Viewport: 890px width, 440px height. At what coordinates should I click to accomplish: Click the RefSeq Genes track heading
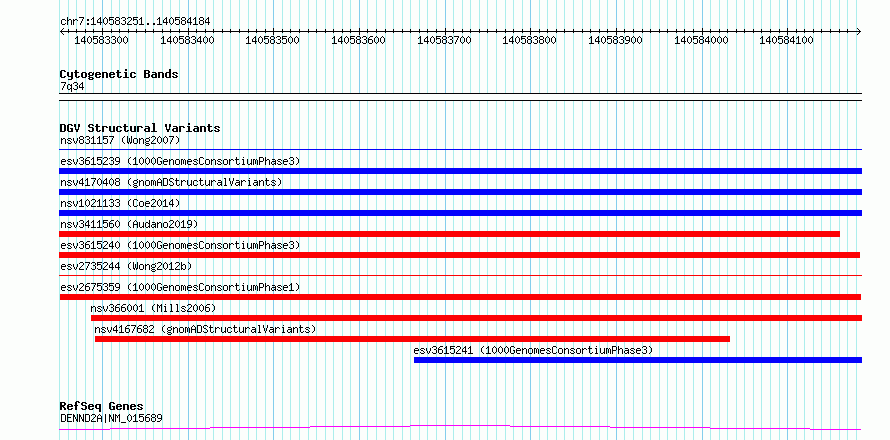101,406
